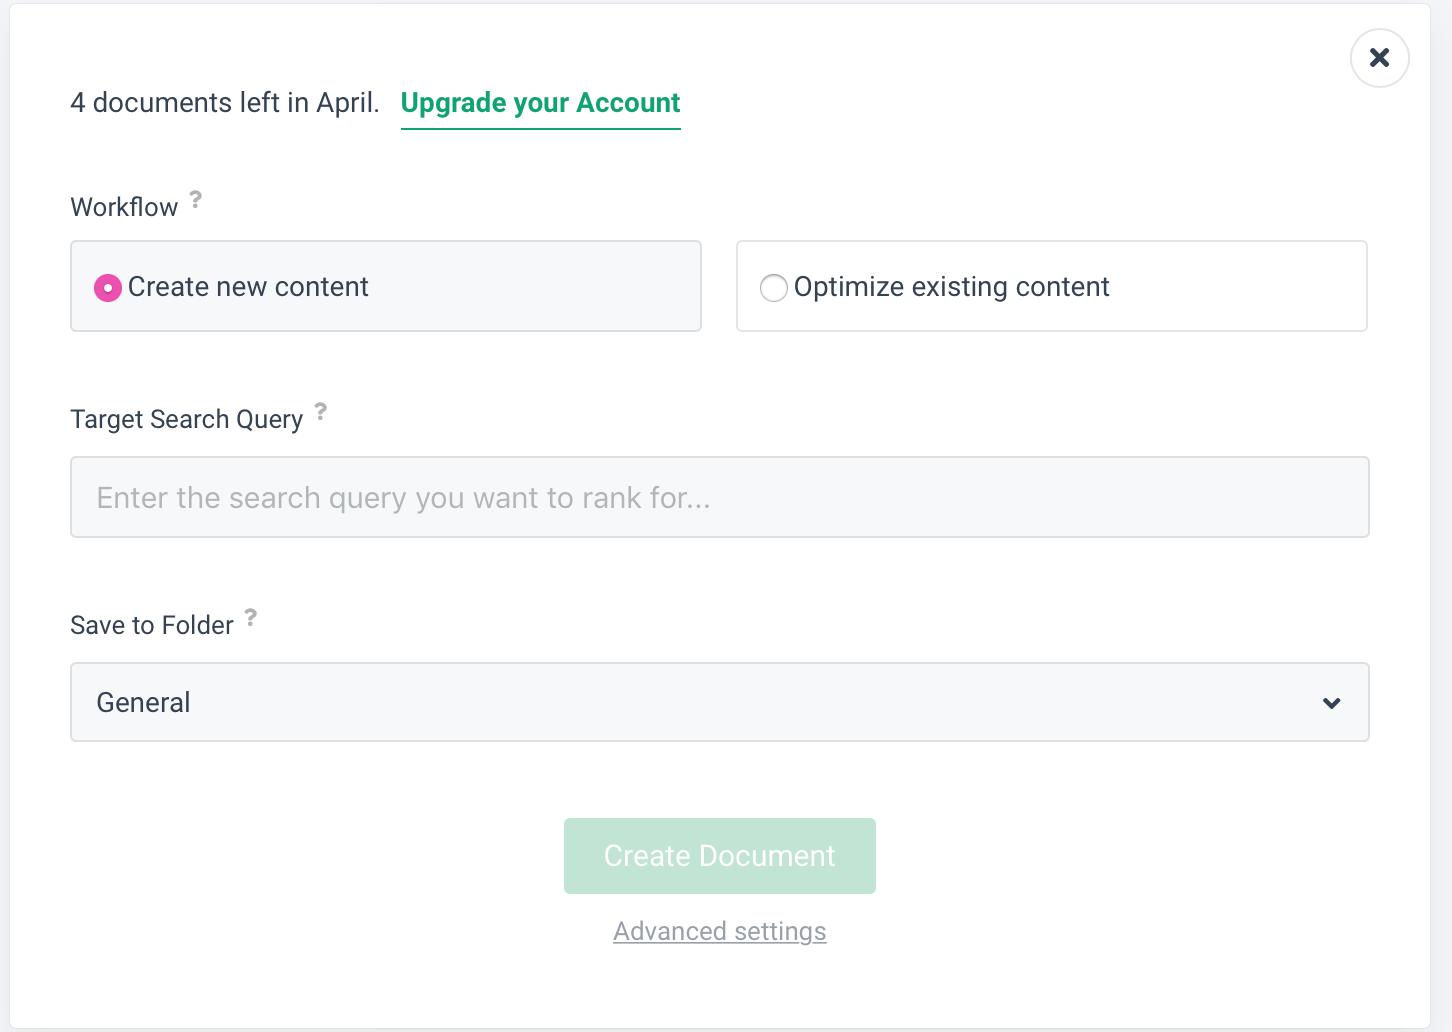Focus the search query input field
The width and height of the screenshot is (1452, 1032).
(719, 497)
